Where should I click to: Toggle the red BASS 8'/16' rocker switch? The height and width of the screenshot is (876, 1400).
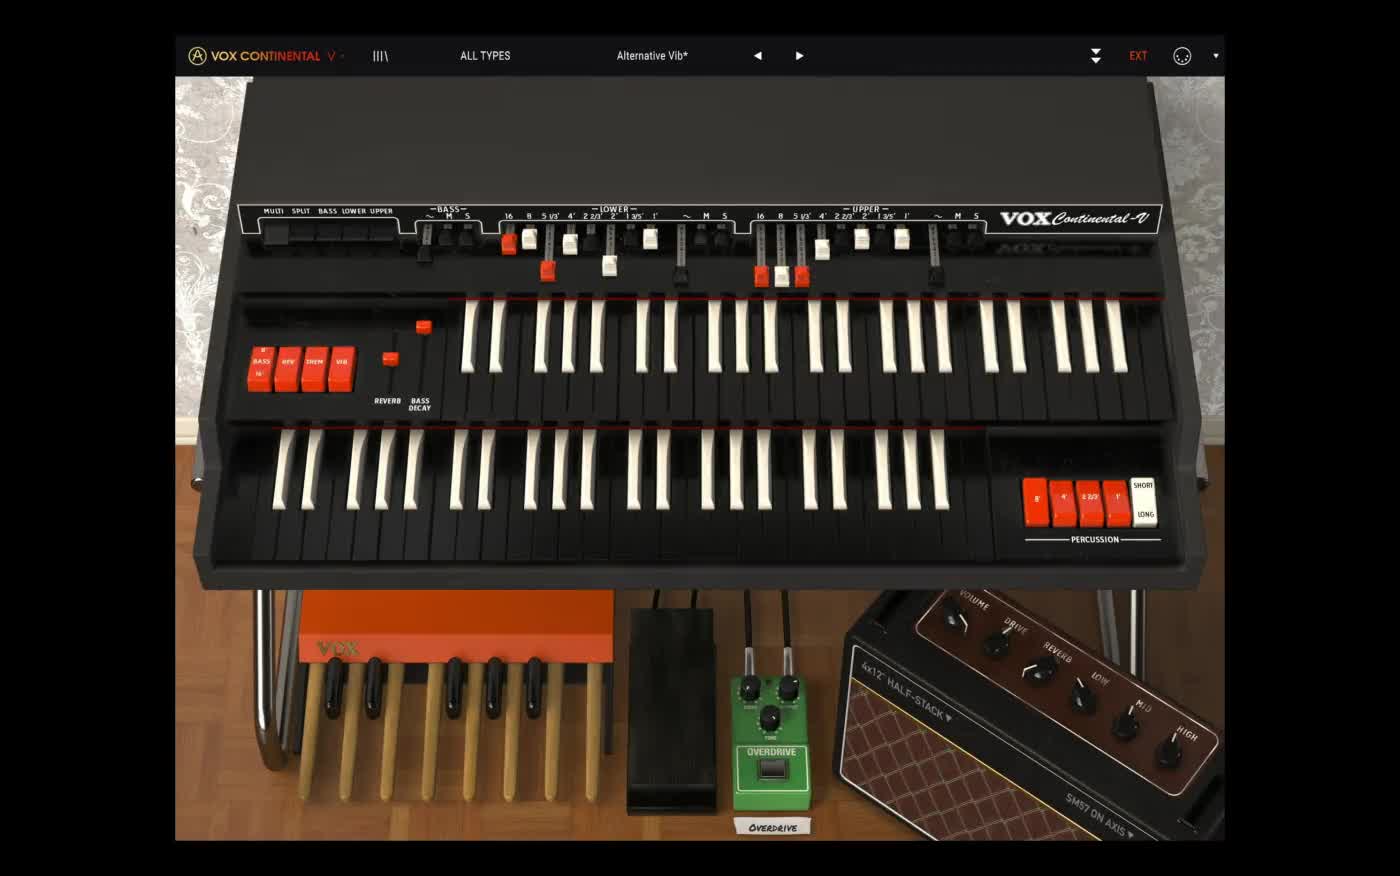tap(261, 368)
